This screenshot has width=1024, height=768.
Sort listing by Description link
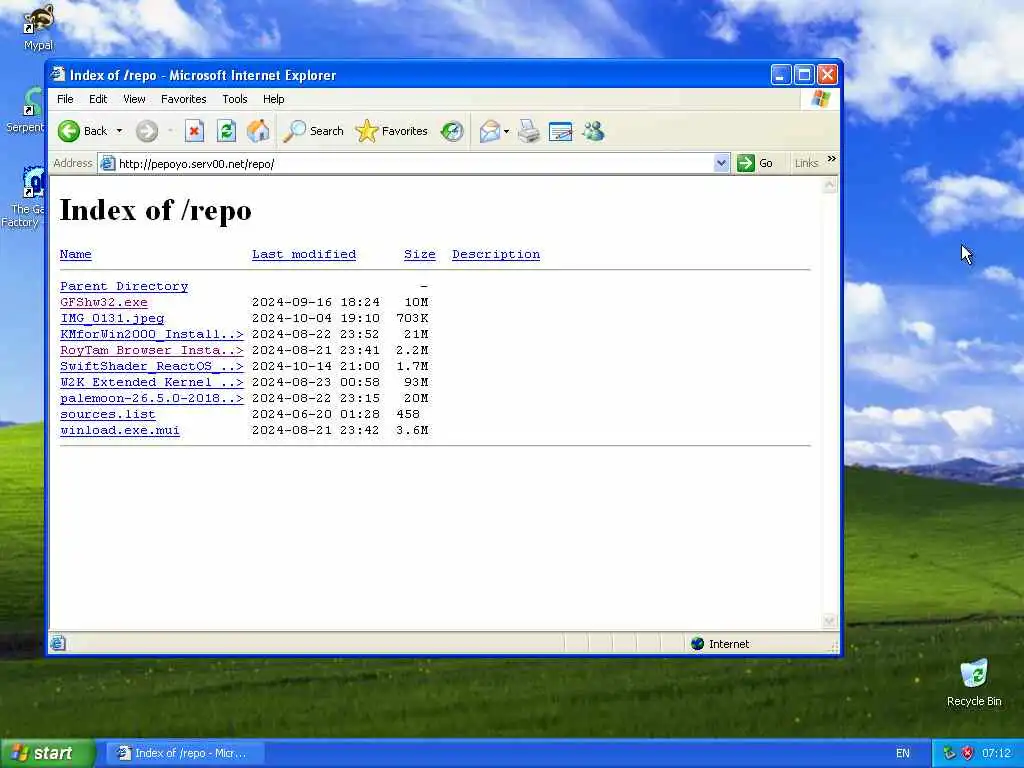click(x=496, y=254)
